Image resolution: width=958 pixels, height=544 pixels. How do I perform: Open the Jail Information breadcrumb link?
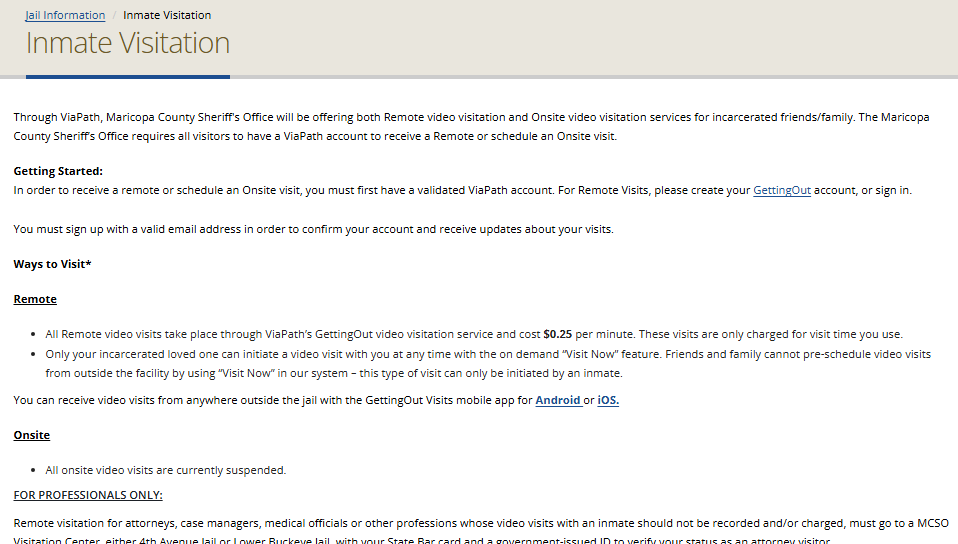(x=65, y=15)
